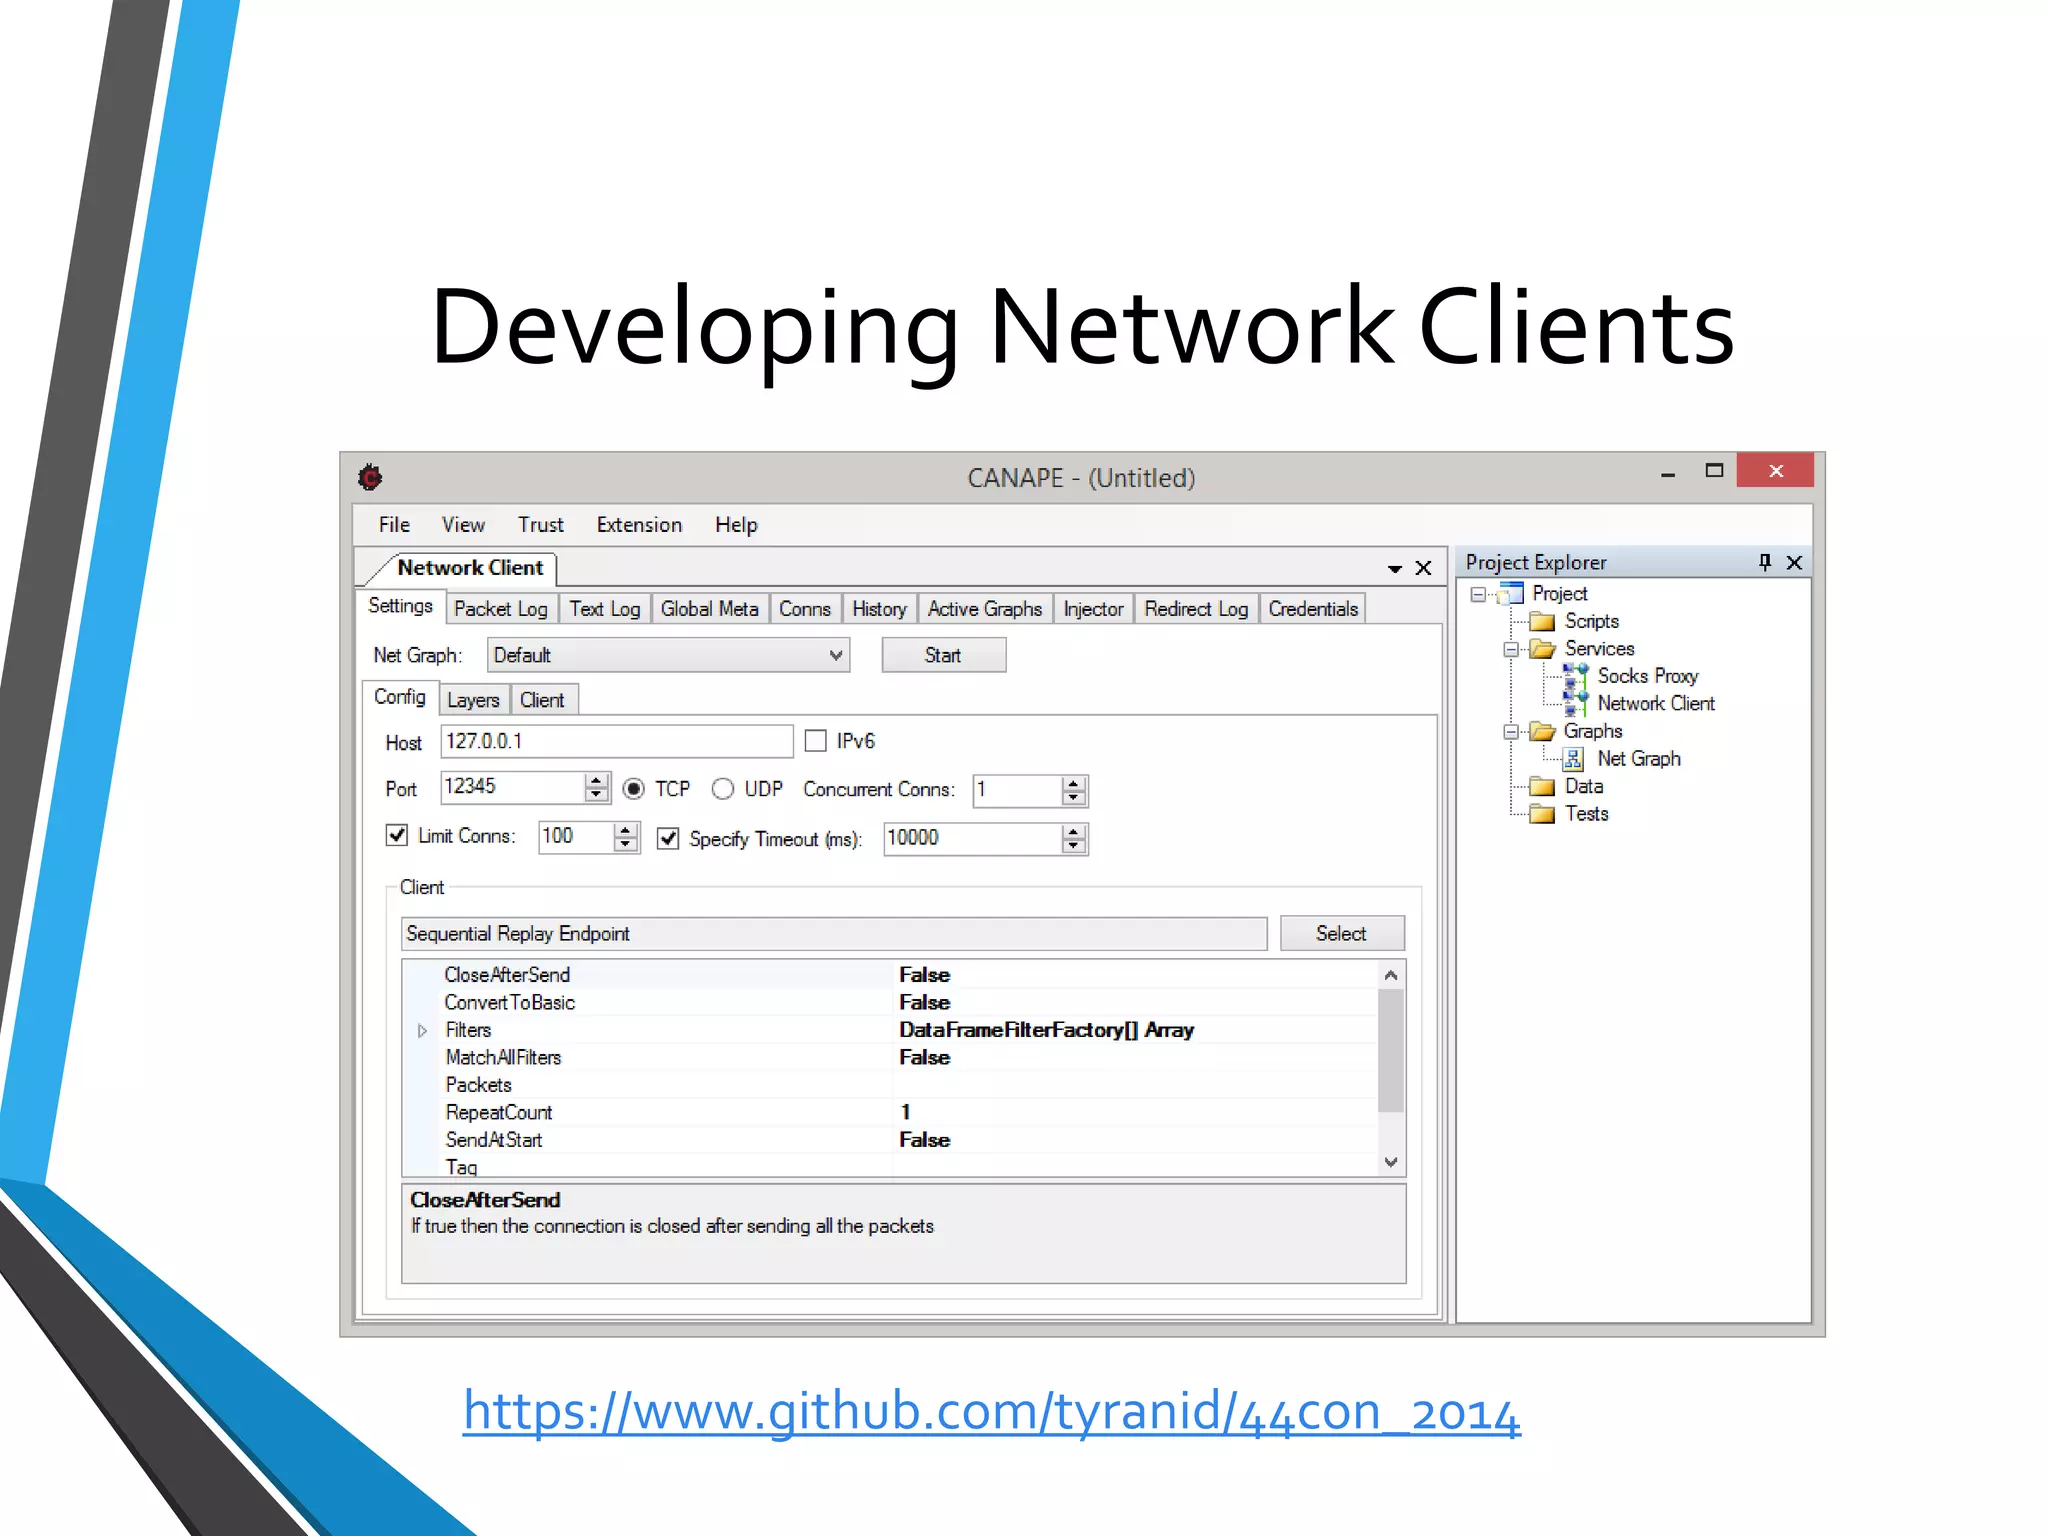Switch to the Credentials tab
This screenshot has height=1536, width=2048.
pos(1313,609)
